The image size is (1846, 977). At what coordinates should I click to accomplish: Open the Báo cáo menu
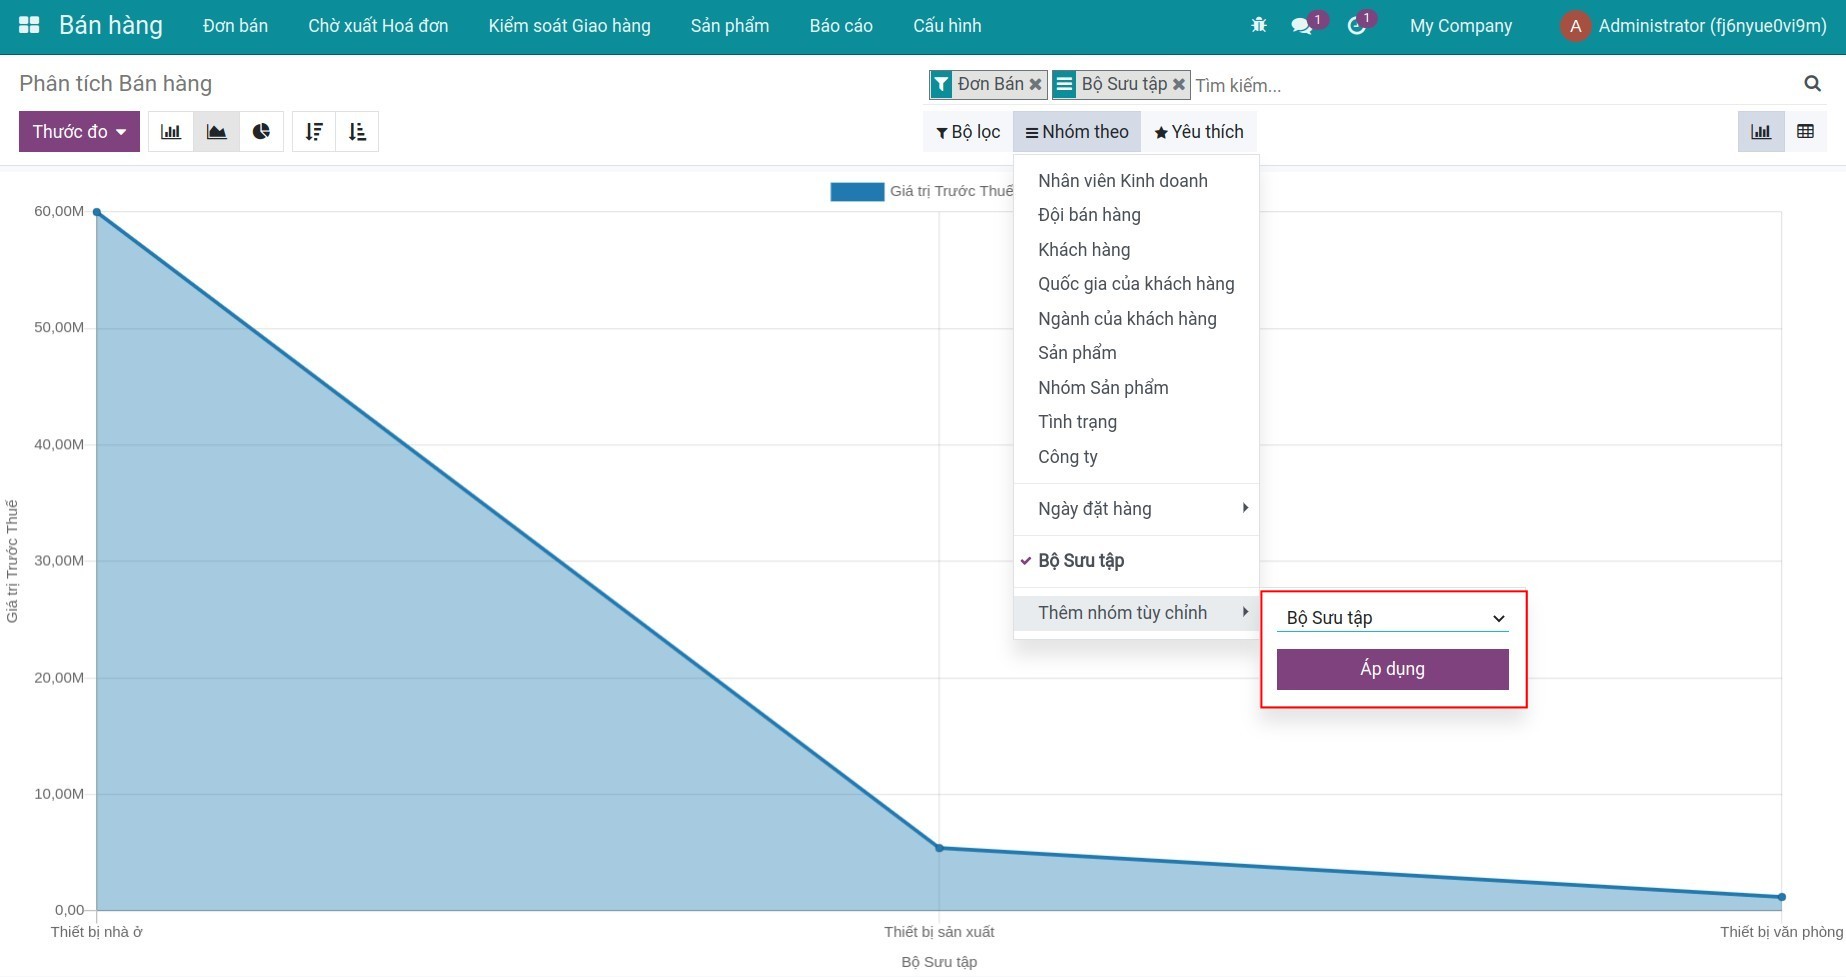[x=841, y=26]
